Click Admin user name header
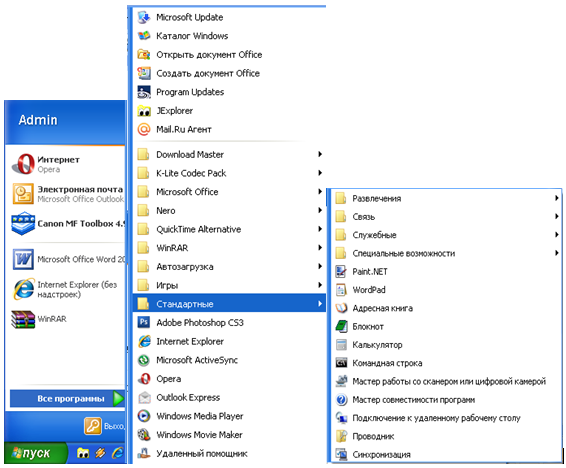The image size is (566, 468). click(x=38, y=120)
